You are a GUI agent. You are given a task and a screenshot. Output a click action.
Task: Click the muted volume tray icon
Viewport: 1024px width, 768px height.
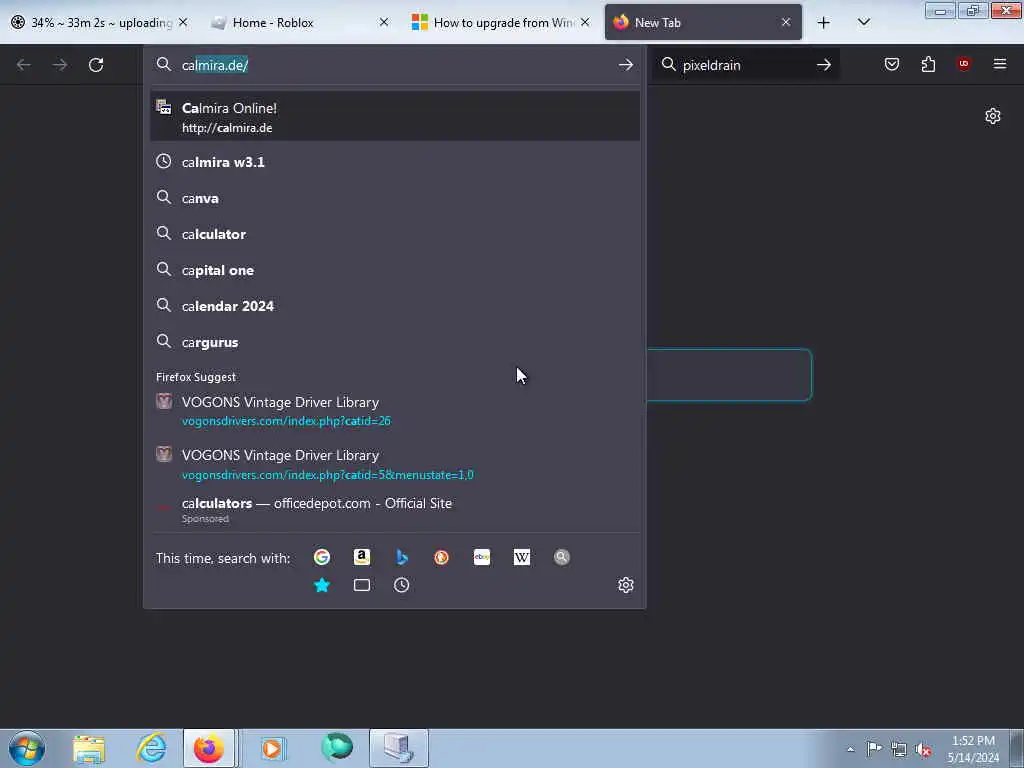pyautogui.click(x=923, y=750)
